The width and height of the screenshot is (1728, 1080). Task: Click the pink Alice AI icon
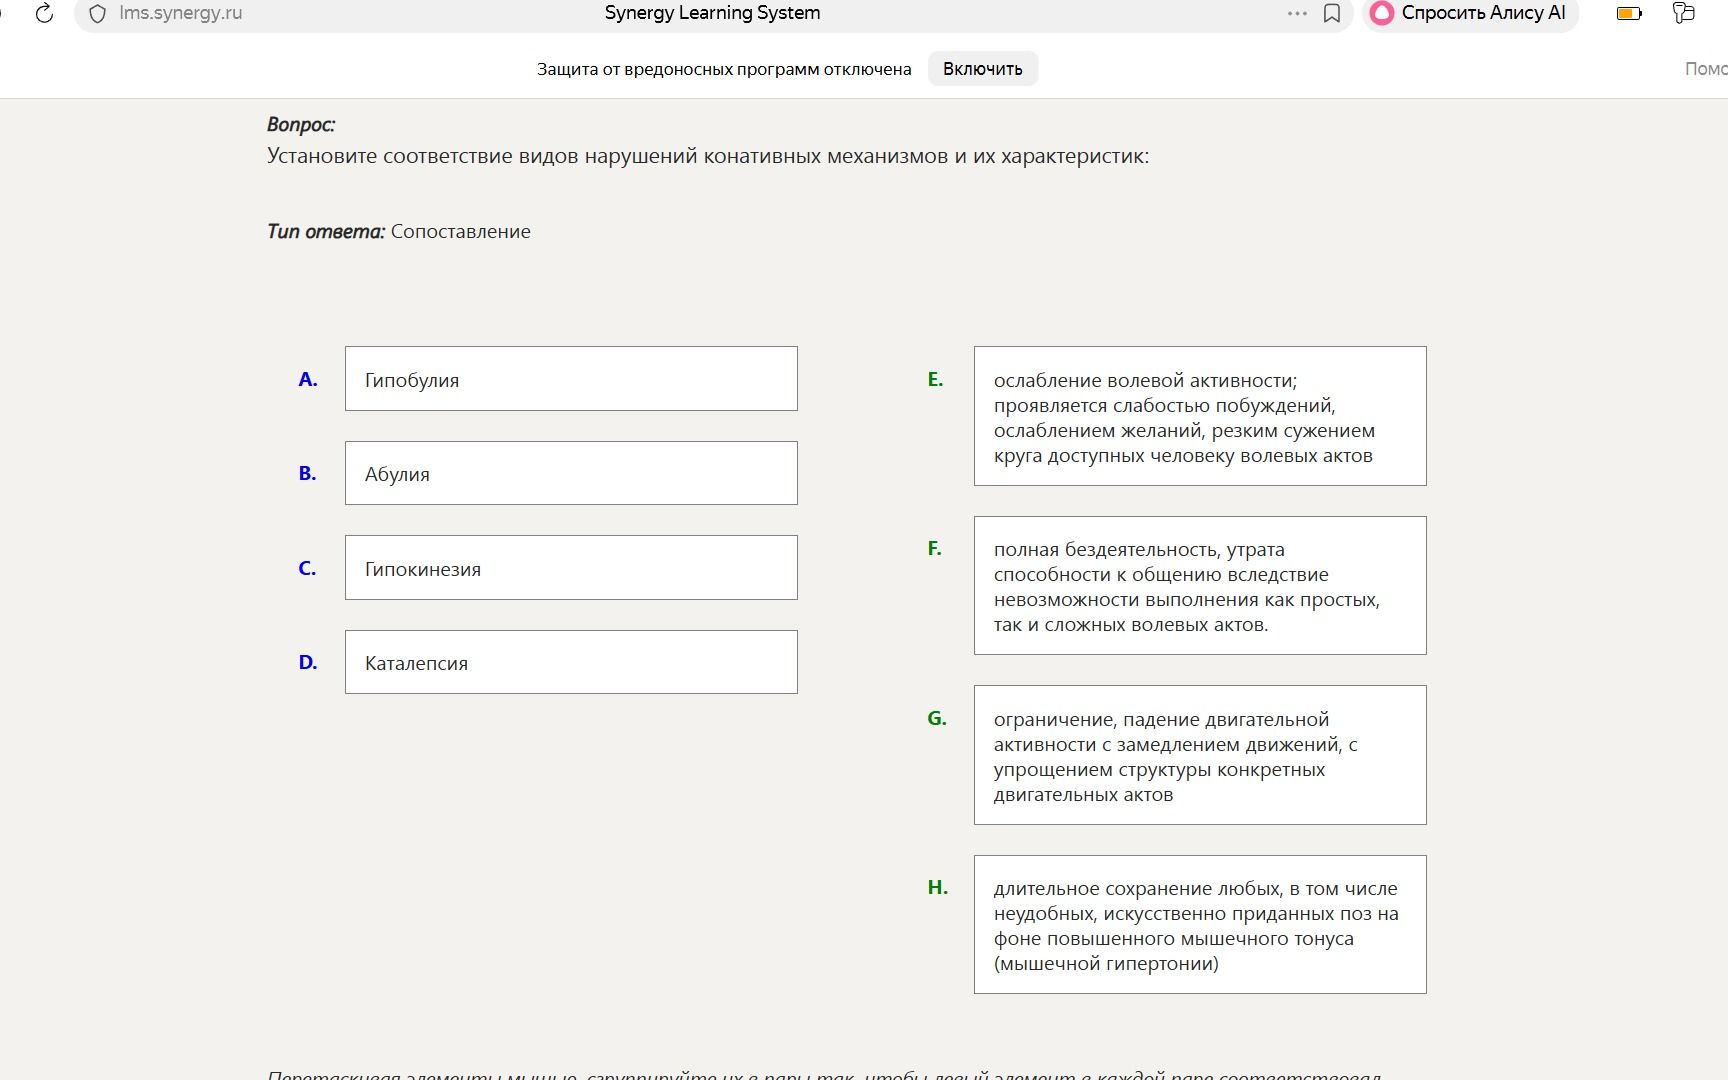coord(1382,13)
